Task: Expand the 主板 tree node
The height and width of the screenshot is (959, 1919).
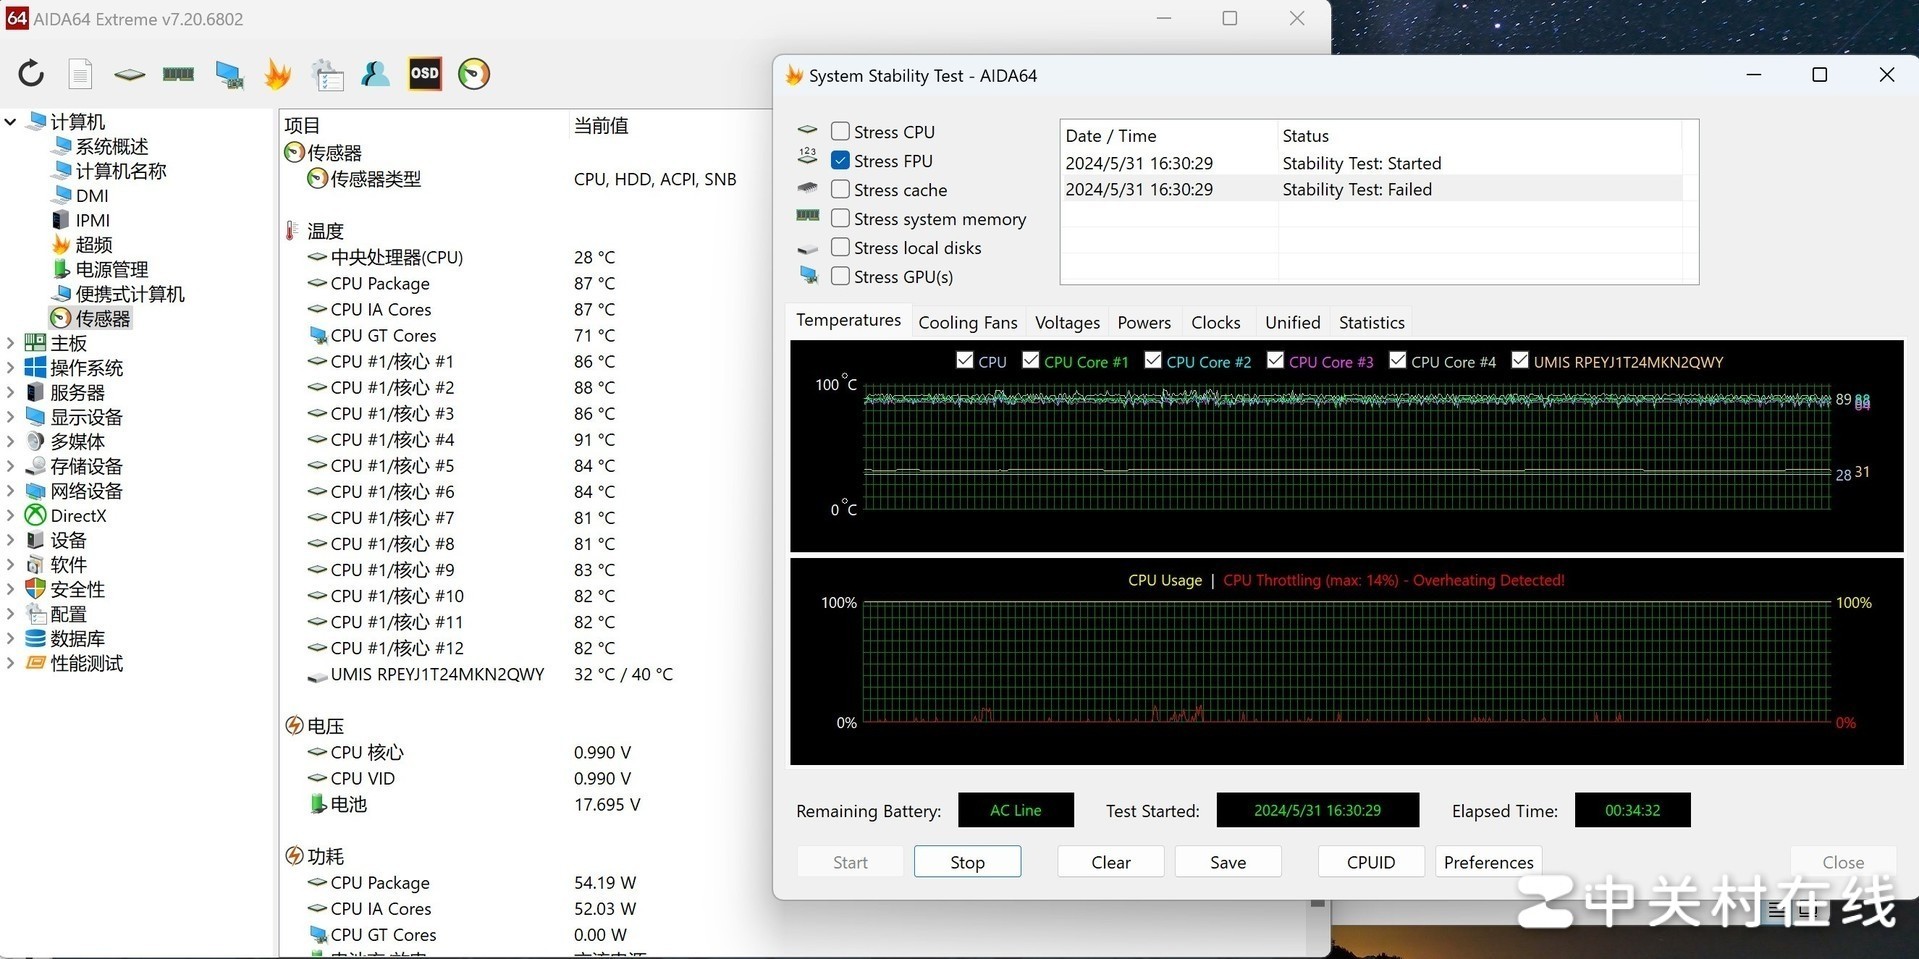Action: [x=11, y=343]
